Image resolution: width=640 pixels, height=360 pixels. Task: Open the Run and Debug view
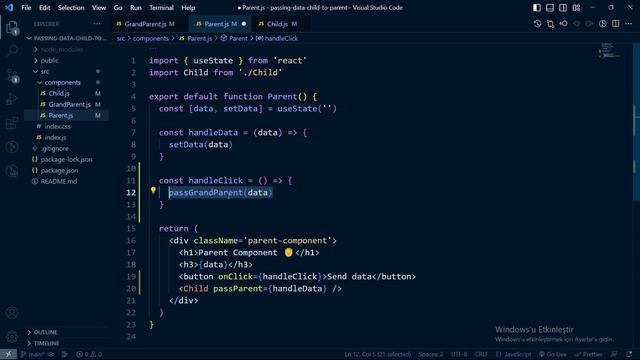coord(12,99)
